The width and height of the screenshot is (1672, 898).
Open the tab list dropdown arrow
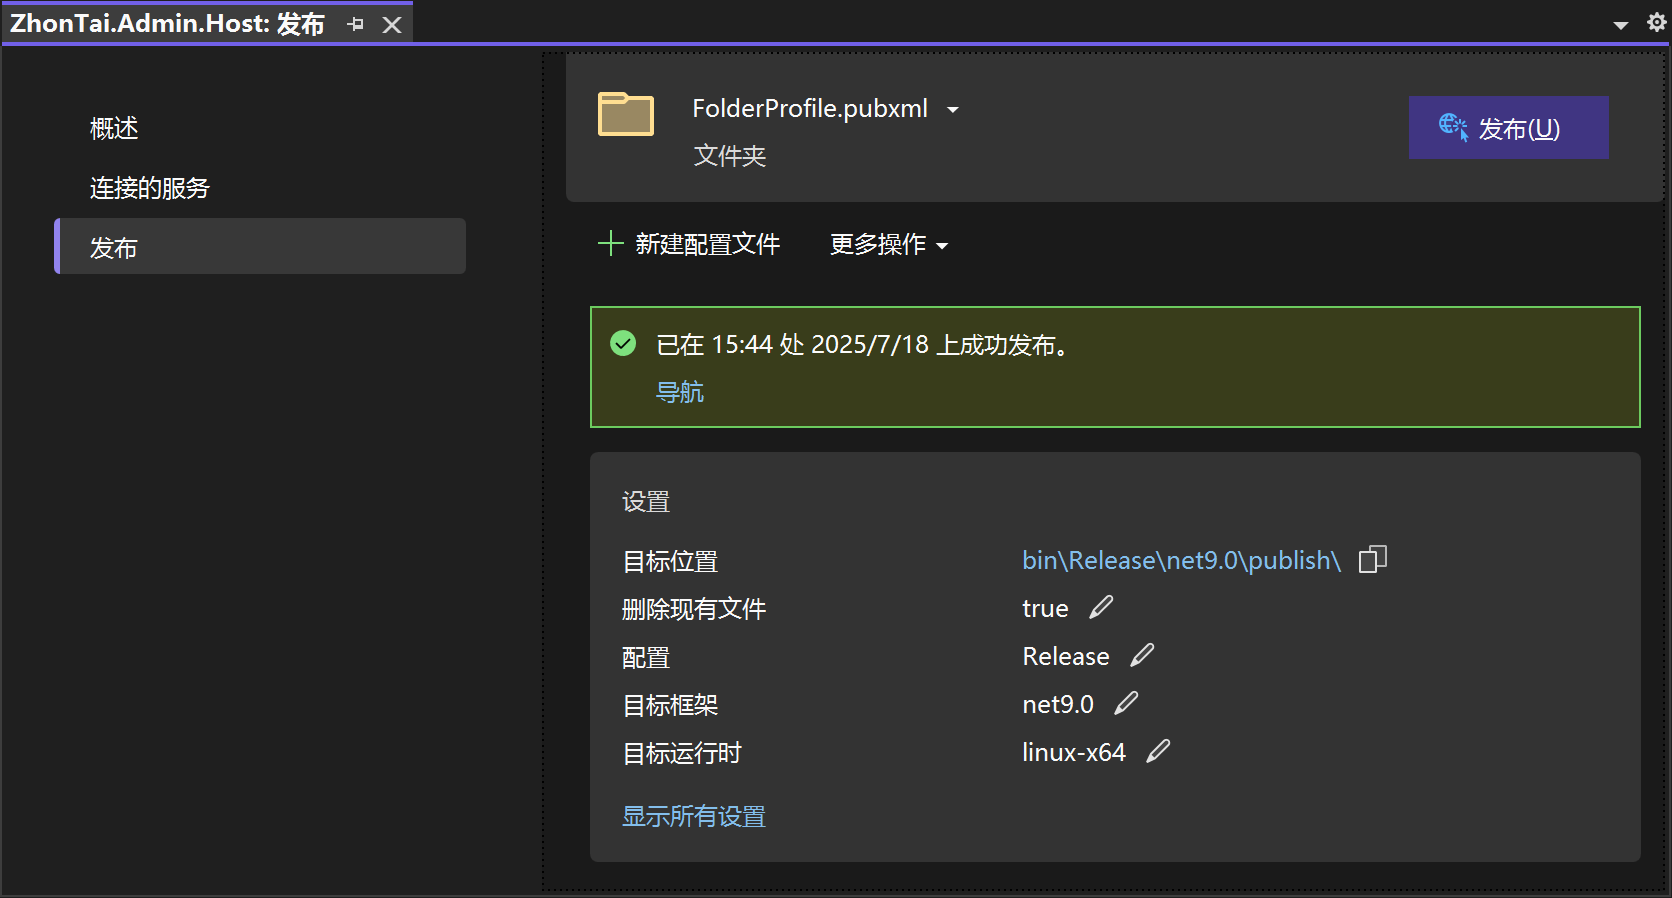[x=1621, y=25]
